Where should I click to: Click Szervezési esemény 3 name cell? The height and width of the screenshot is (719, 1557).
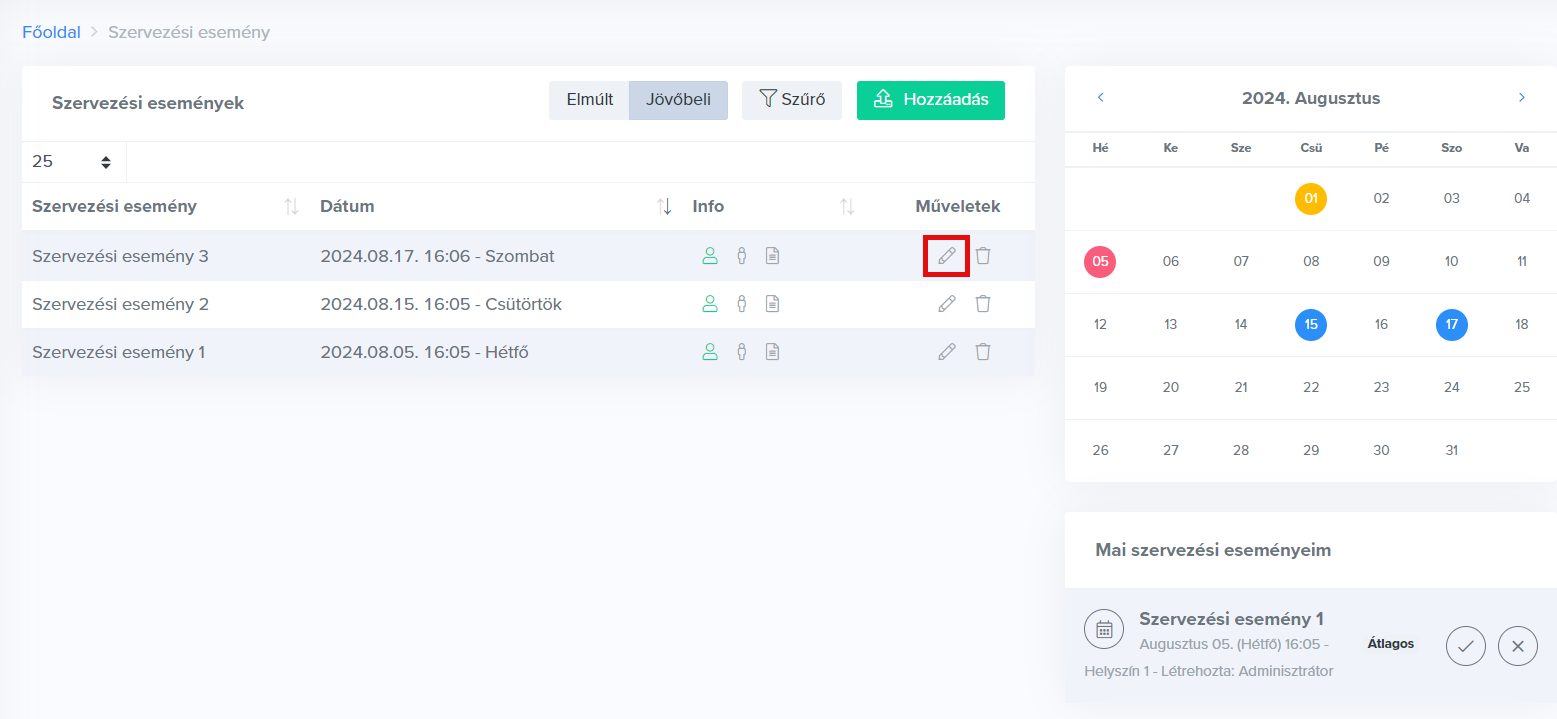tap(120, 256)
